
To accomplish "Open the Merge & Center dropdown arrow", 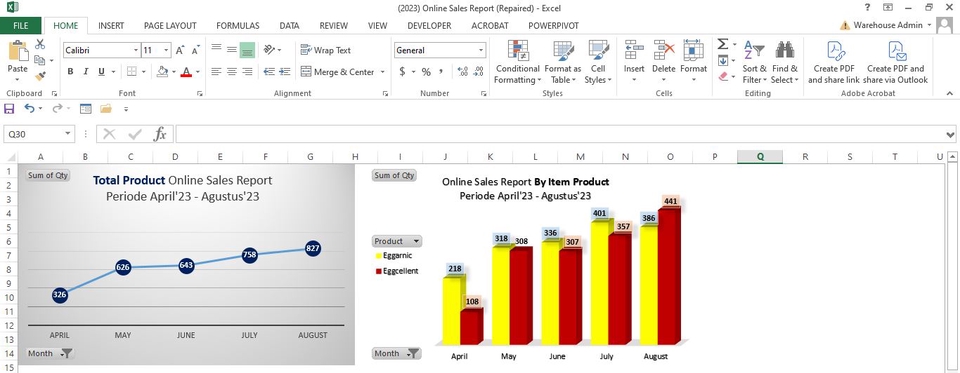I will (x=383, y=72).
